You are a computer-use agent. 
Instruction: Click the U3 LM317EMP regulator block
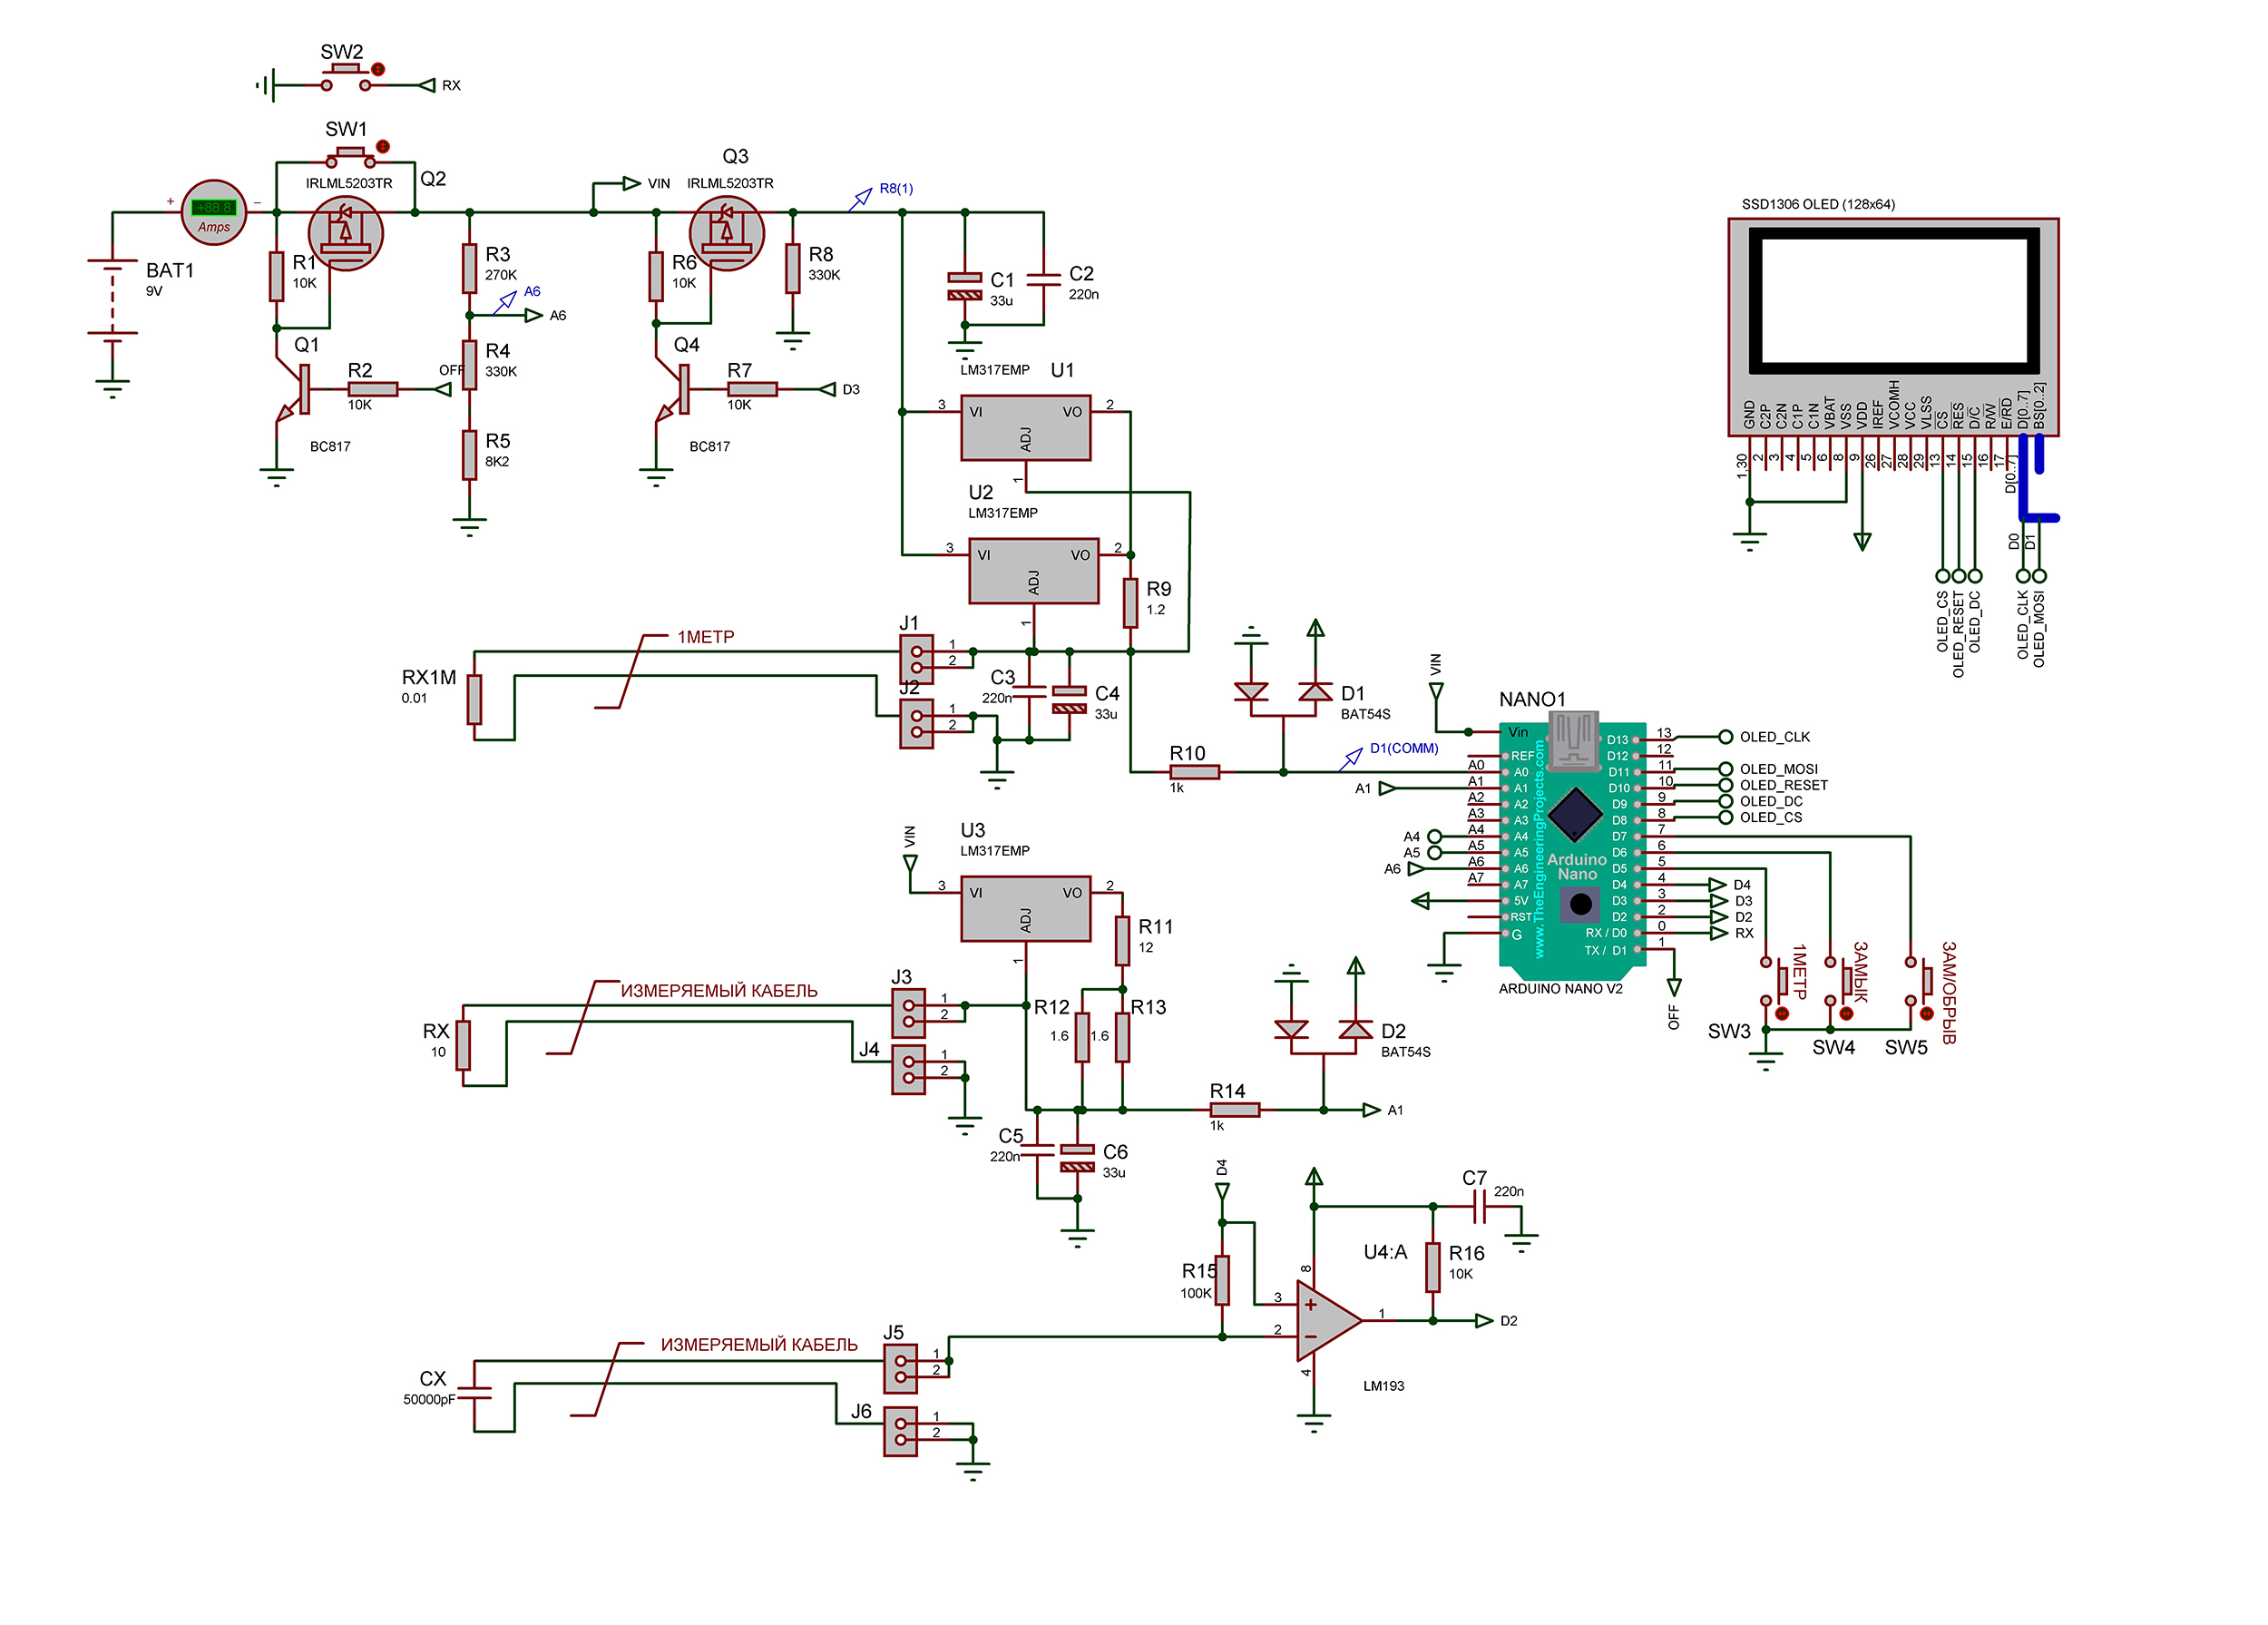1025,908
